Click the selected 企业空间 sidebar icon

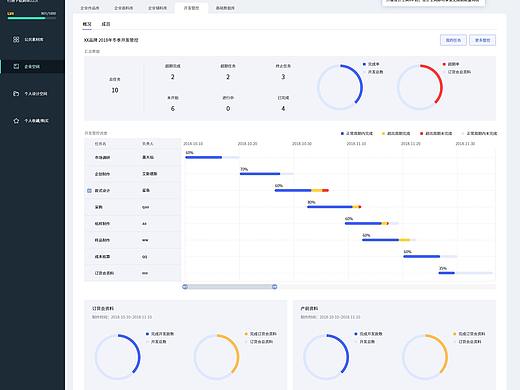16,66
